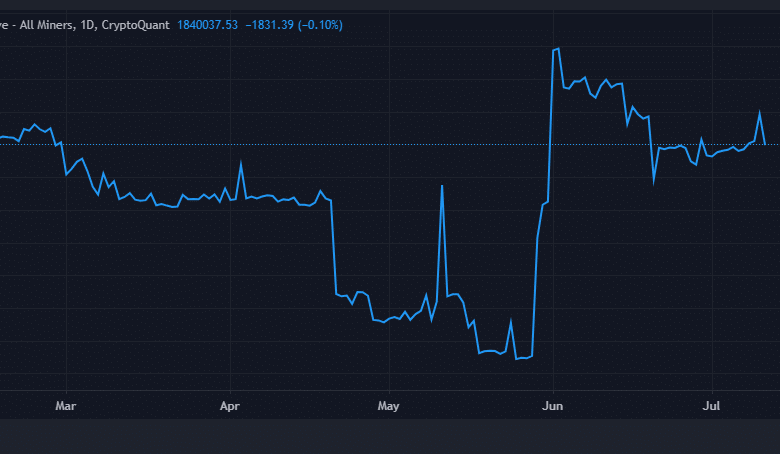780x454 pixels.
Task: Click the mid-May spike on the line
Action: click(x=441, y=186)
